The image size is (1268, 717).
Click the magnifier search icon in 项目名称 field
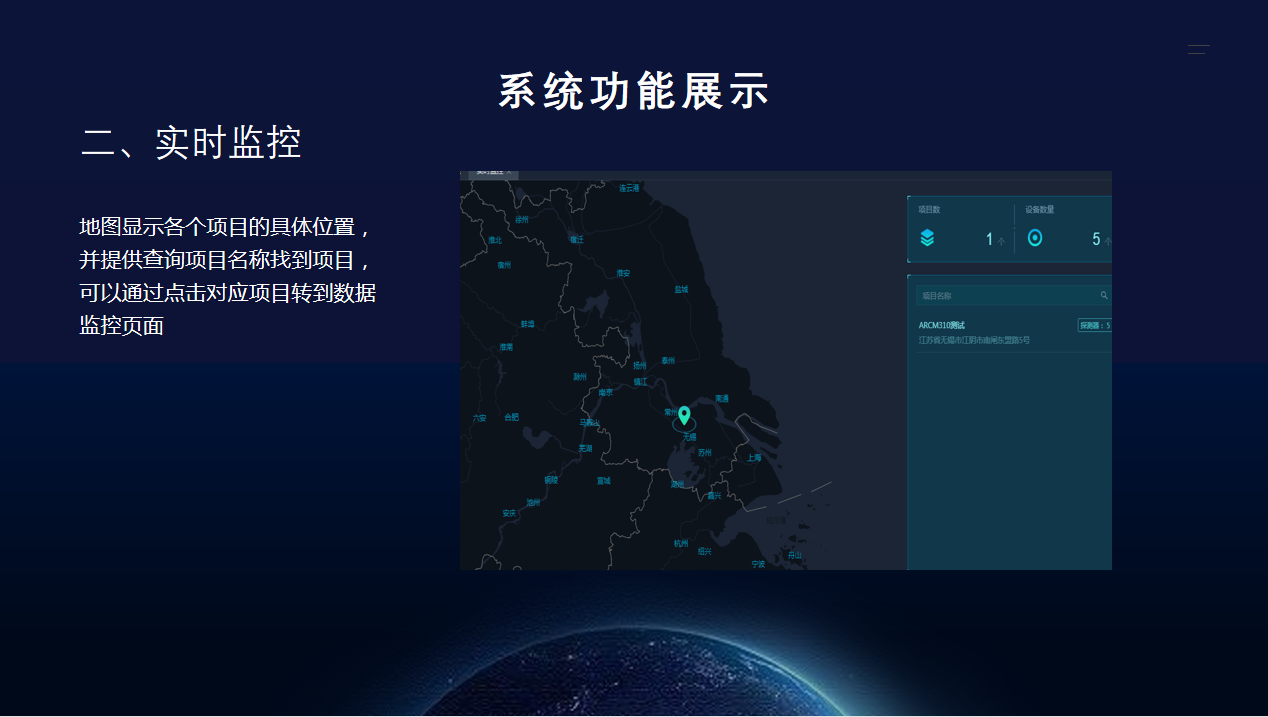[1104, 296]
